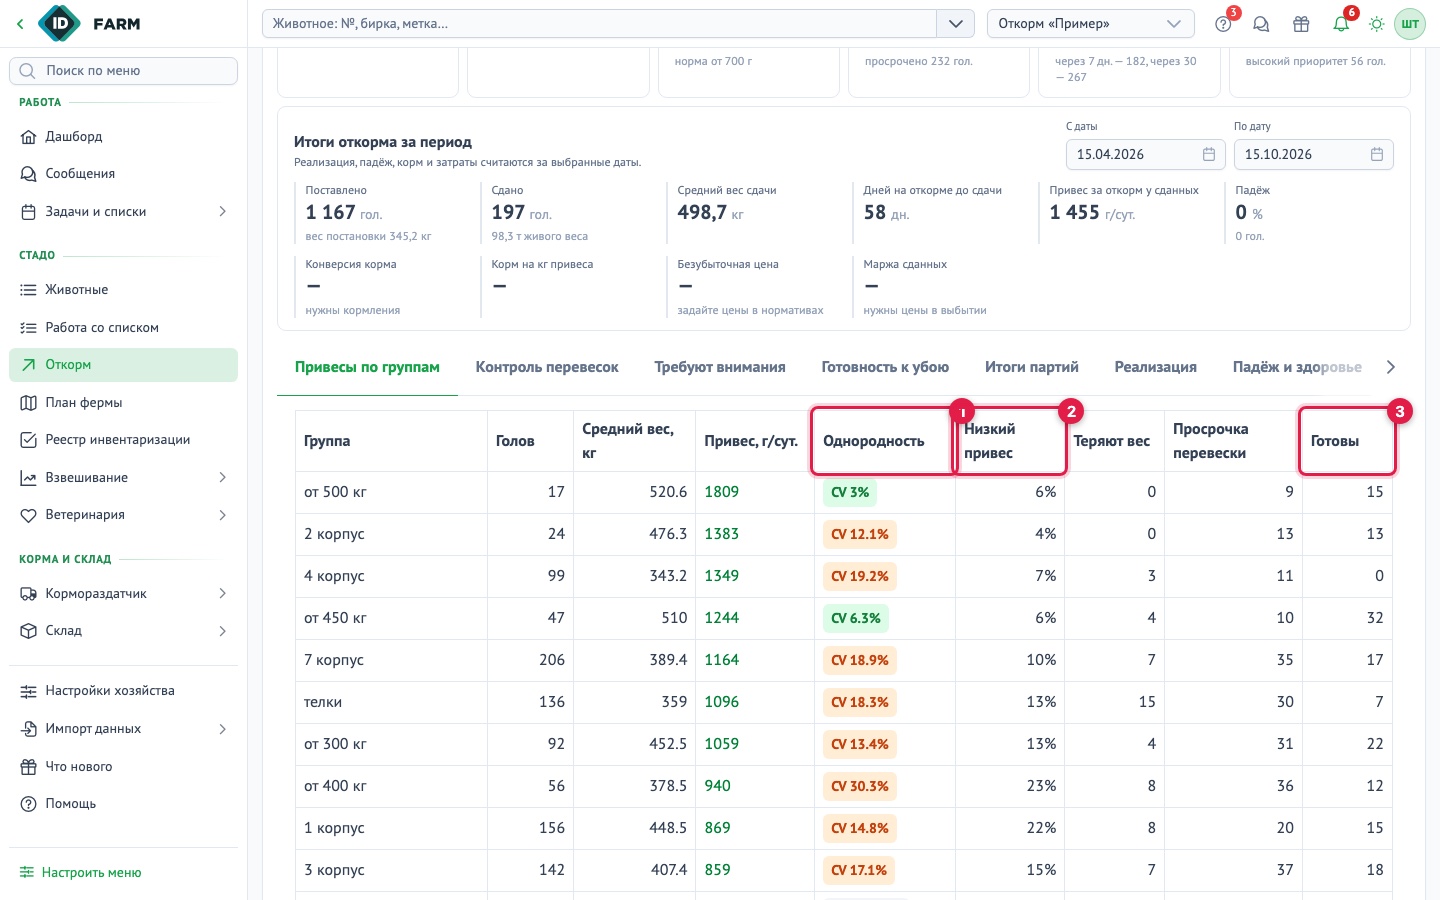1440x900 pixels.
Task: Switch to the Готовность к убою tab
Action: (x=885, y=367)
